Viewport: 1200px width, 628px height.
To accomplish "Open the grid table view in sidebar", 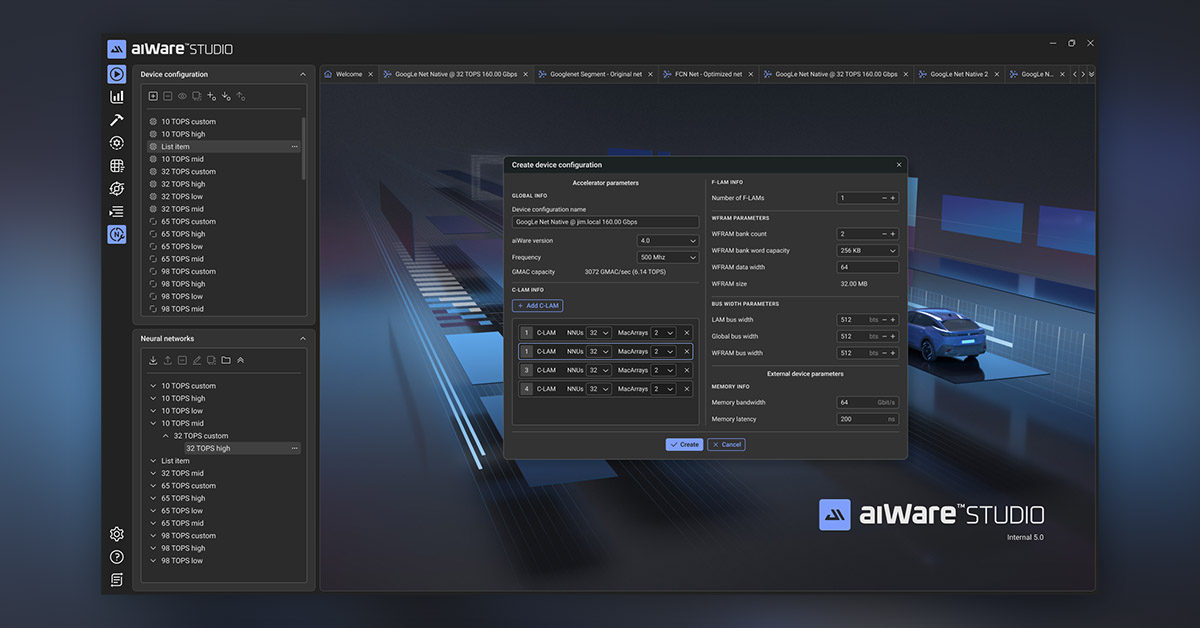I will pos(117,166).
